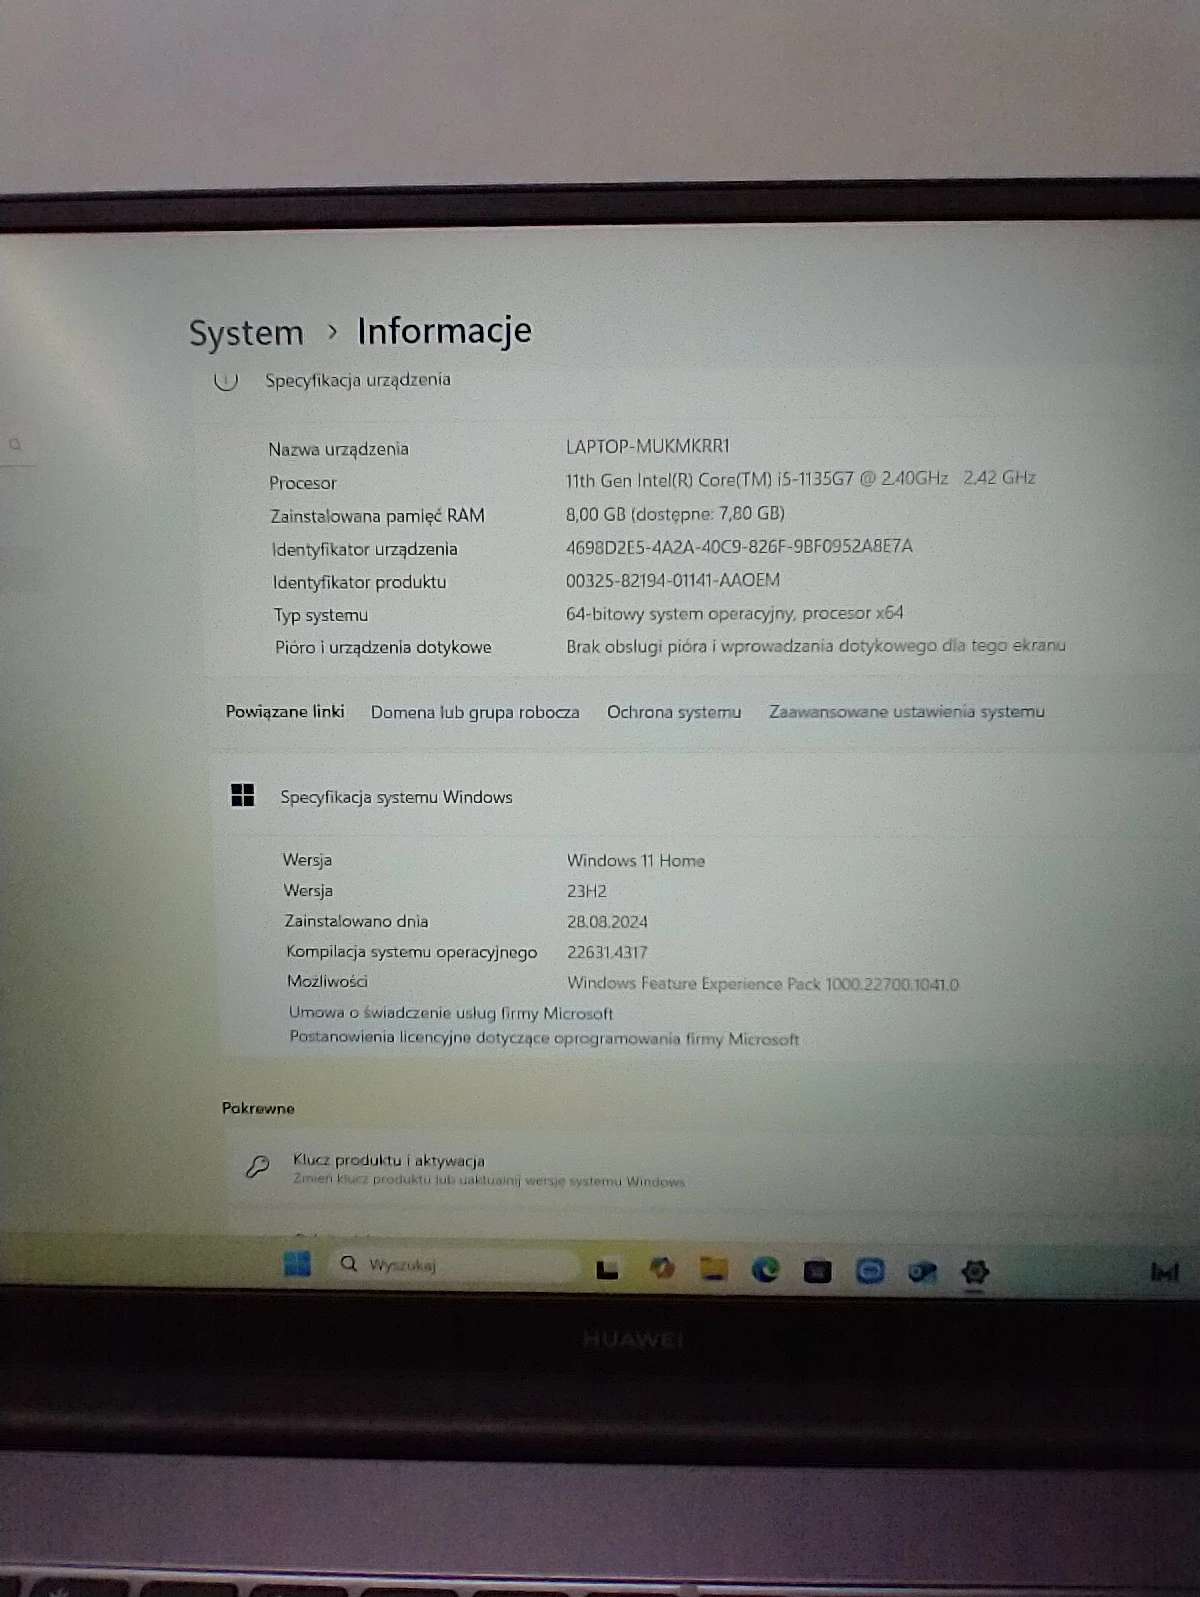The width and height of the screenshot is (1200, 1597).
Task: Open Domena lub grupa robocza link
Action: click(475, 712)
